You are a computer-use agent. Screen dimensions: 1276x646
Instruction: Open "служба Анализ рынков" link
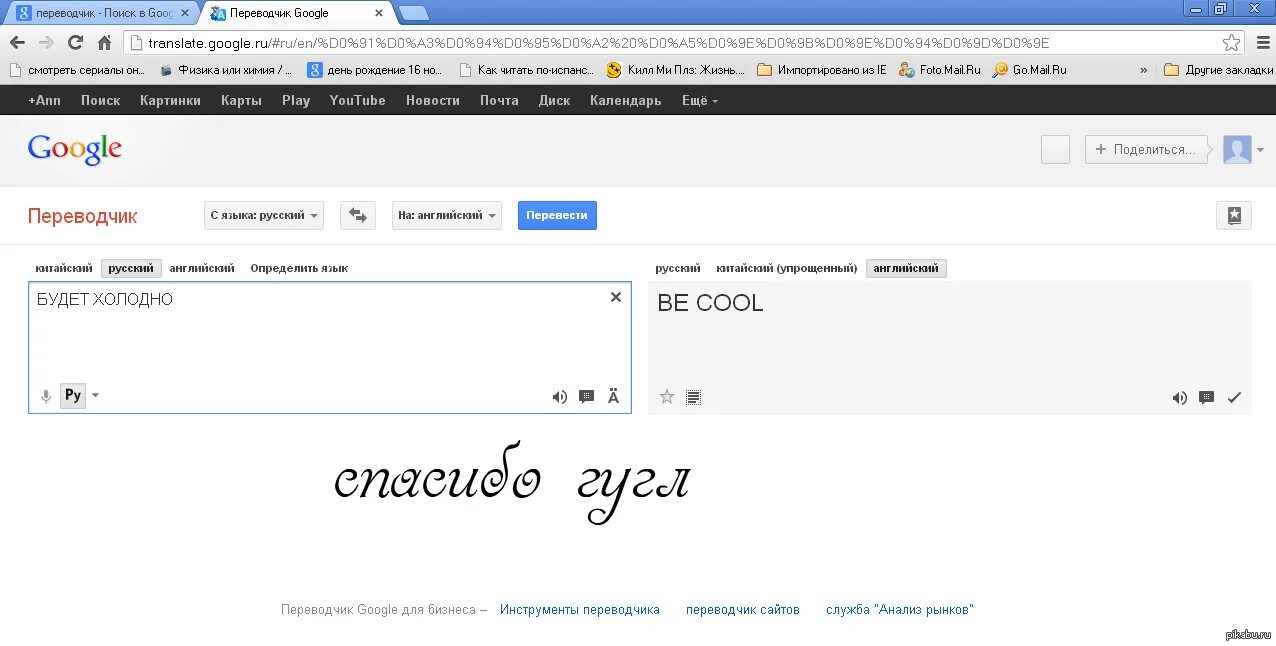coord(900,609)
